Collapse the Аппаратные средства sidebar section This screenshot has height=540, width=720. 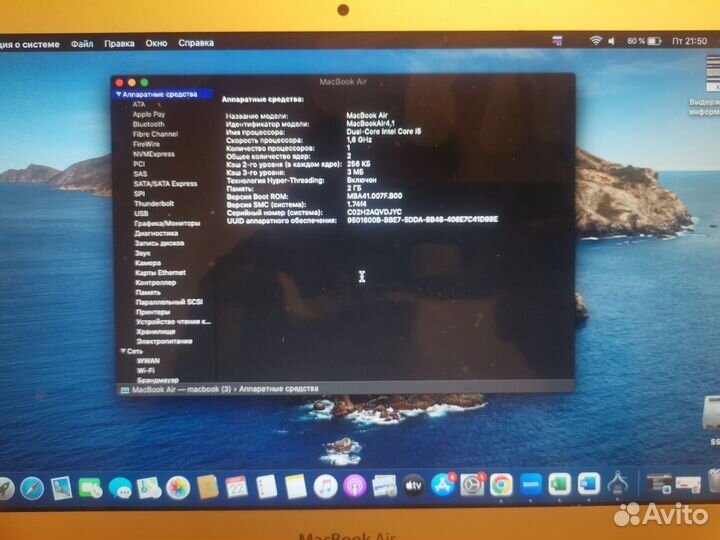pyautogui.click(x=118, y=94)
